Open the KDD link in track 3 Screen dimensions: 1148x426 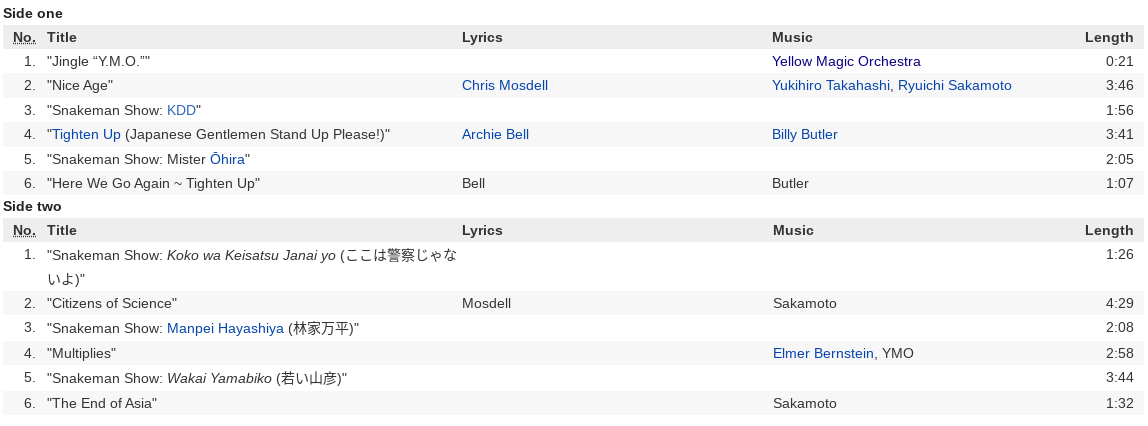click(182, 111)
